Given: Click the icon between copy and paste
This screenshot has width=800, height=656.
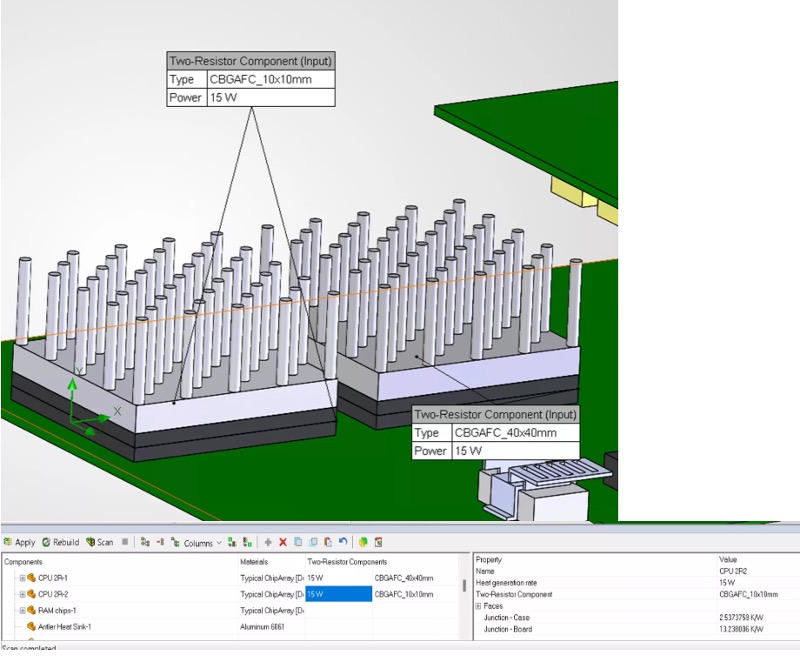Looking at the screenshot, I should click(313, 542).
